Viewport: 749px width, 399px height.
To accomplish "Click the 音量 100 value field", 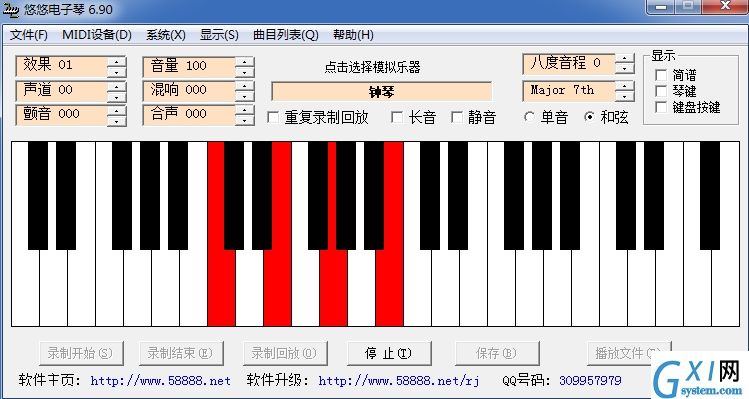I will click(189, 66).
